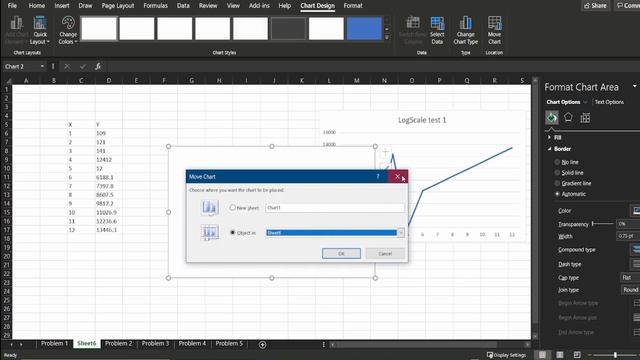The width and height of the screenshot is (640, 360).
Task: Click Change Chart Type in ribbon
Action: tap(465, 30)
